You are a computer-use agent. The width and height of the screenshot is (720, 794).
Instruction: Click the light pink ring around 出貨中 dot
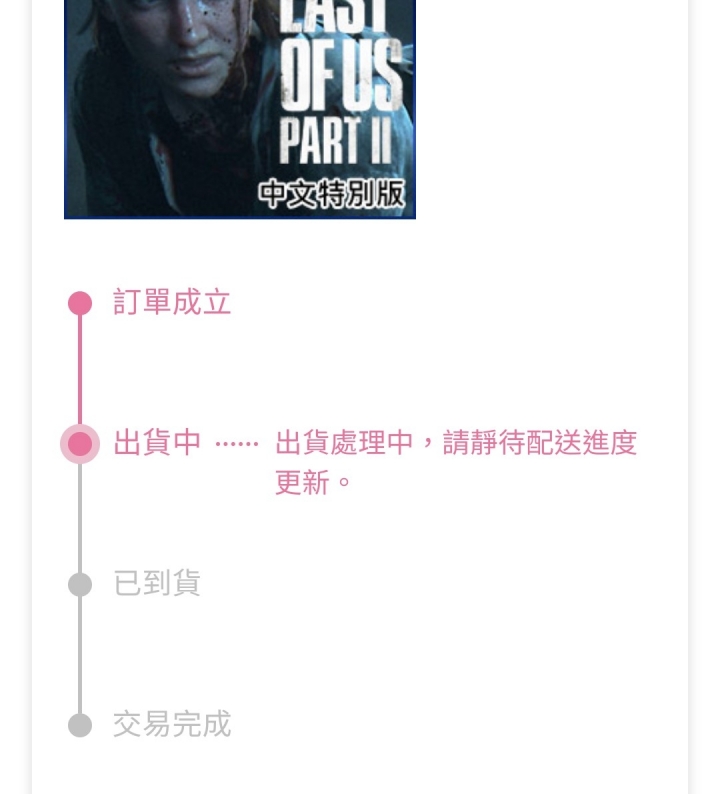click(80, 444)
